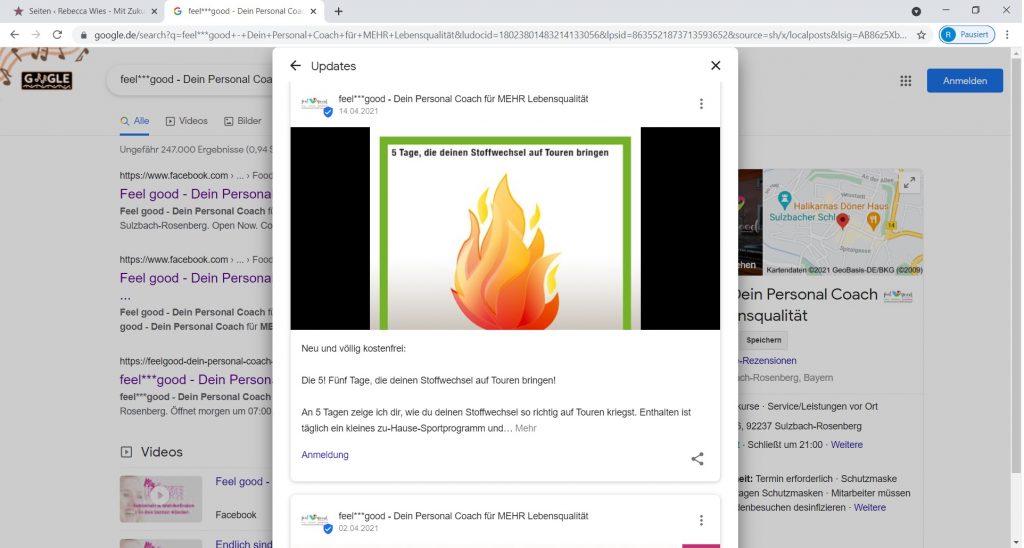Viewport: 1024px width, 548px height.
Task: Open Google apps grid icon
Action: [x=905, y=81]
